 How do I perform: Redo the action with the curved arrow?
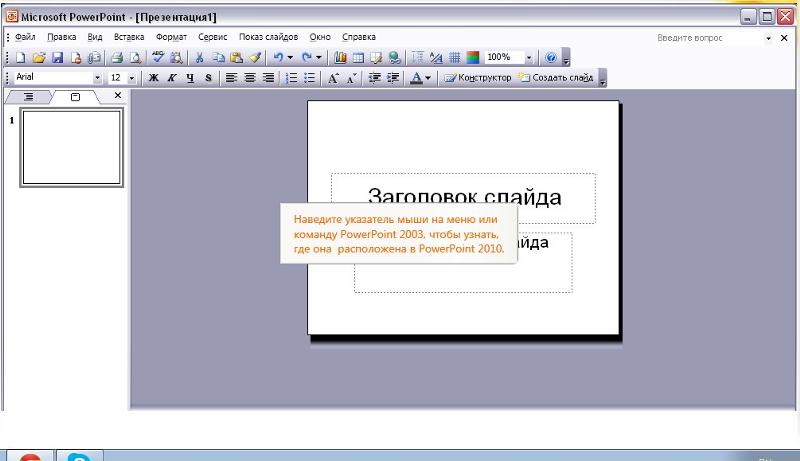click(x=307, y=58)
